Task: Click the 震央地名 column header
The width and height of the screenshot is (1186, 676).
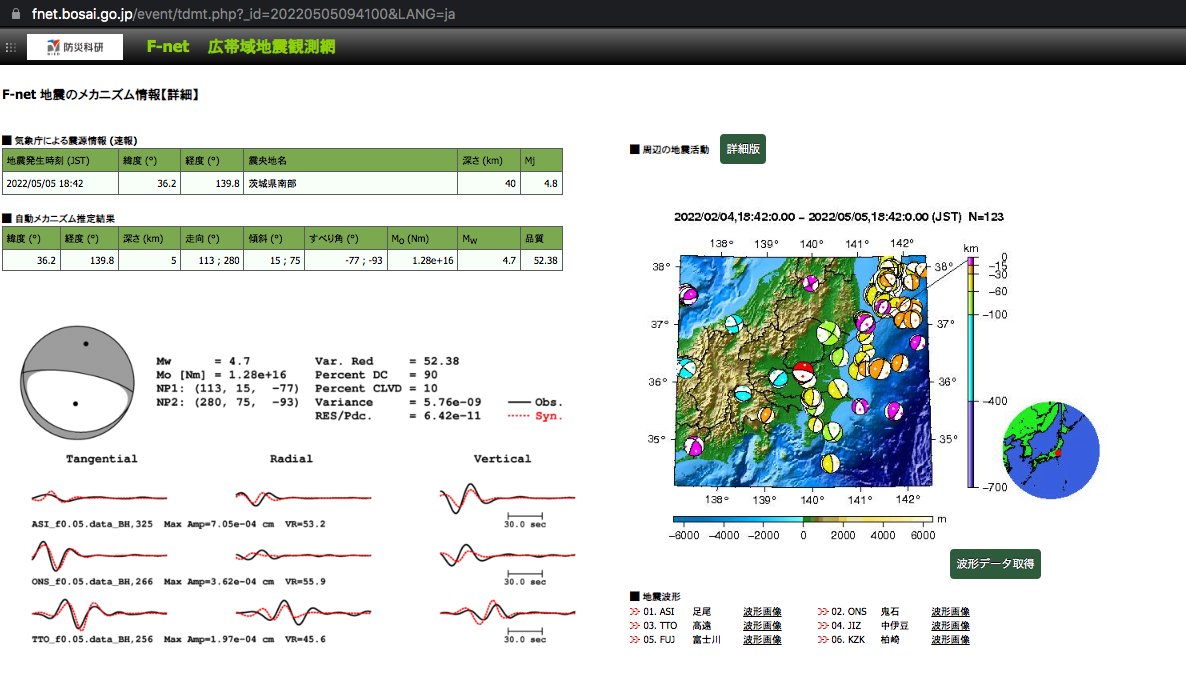Action: [350, 160]
